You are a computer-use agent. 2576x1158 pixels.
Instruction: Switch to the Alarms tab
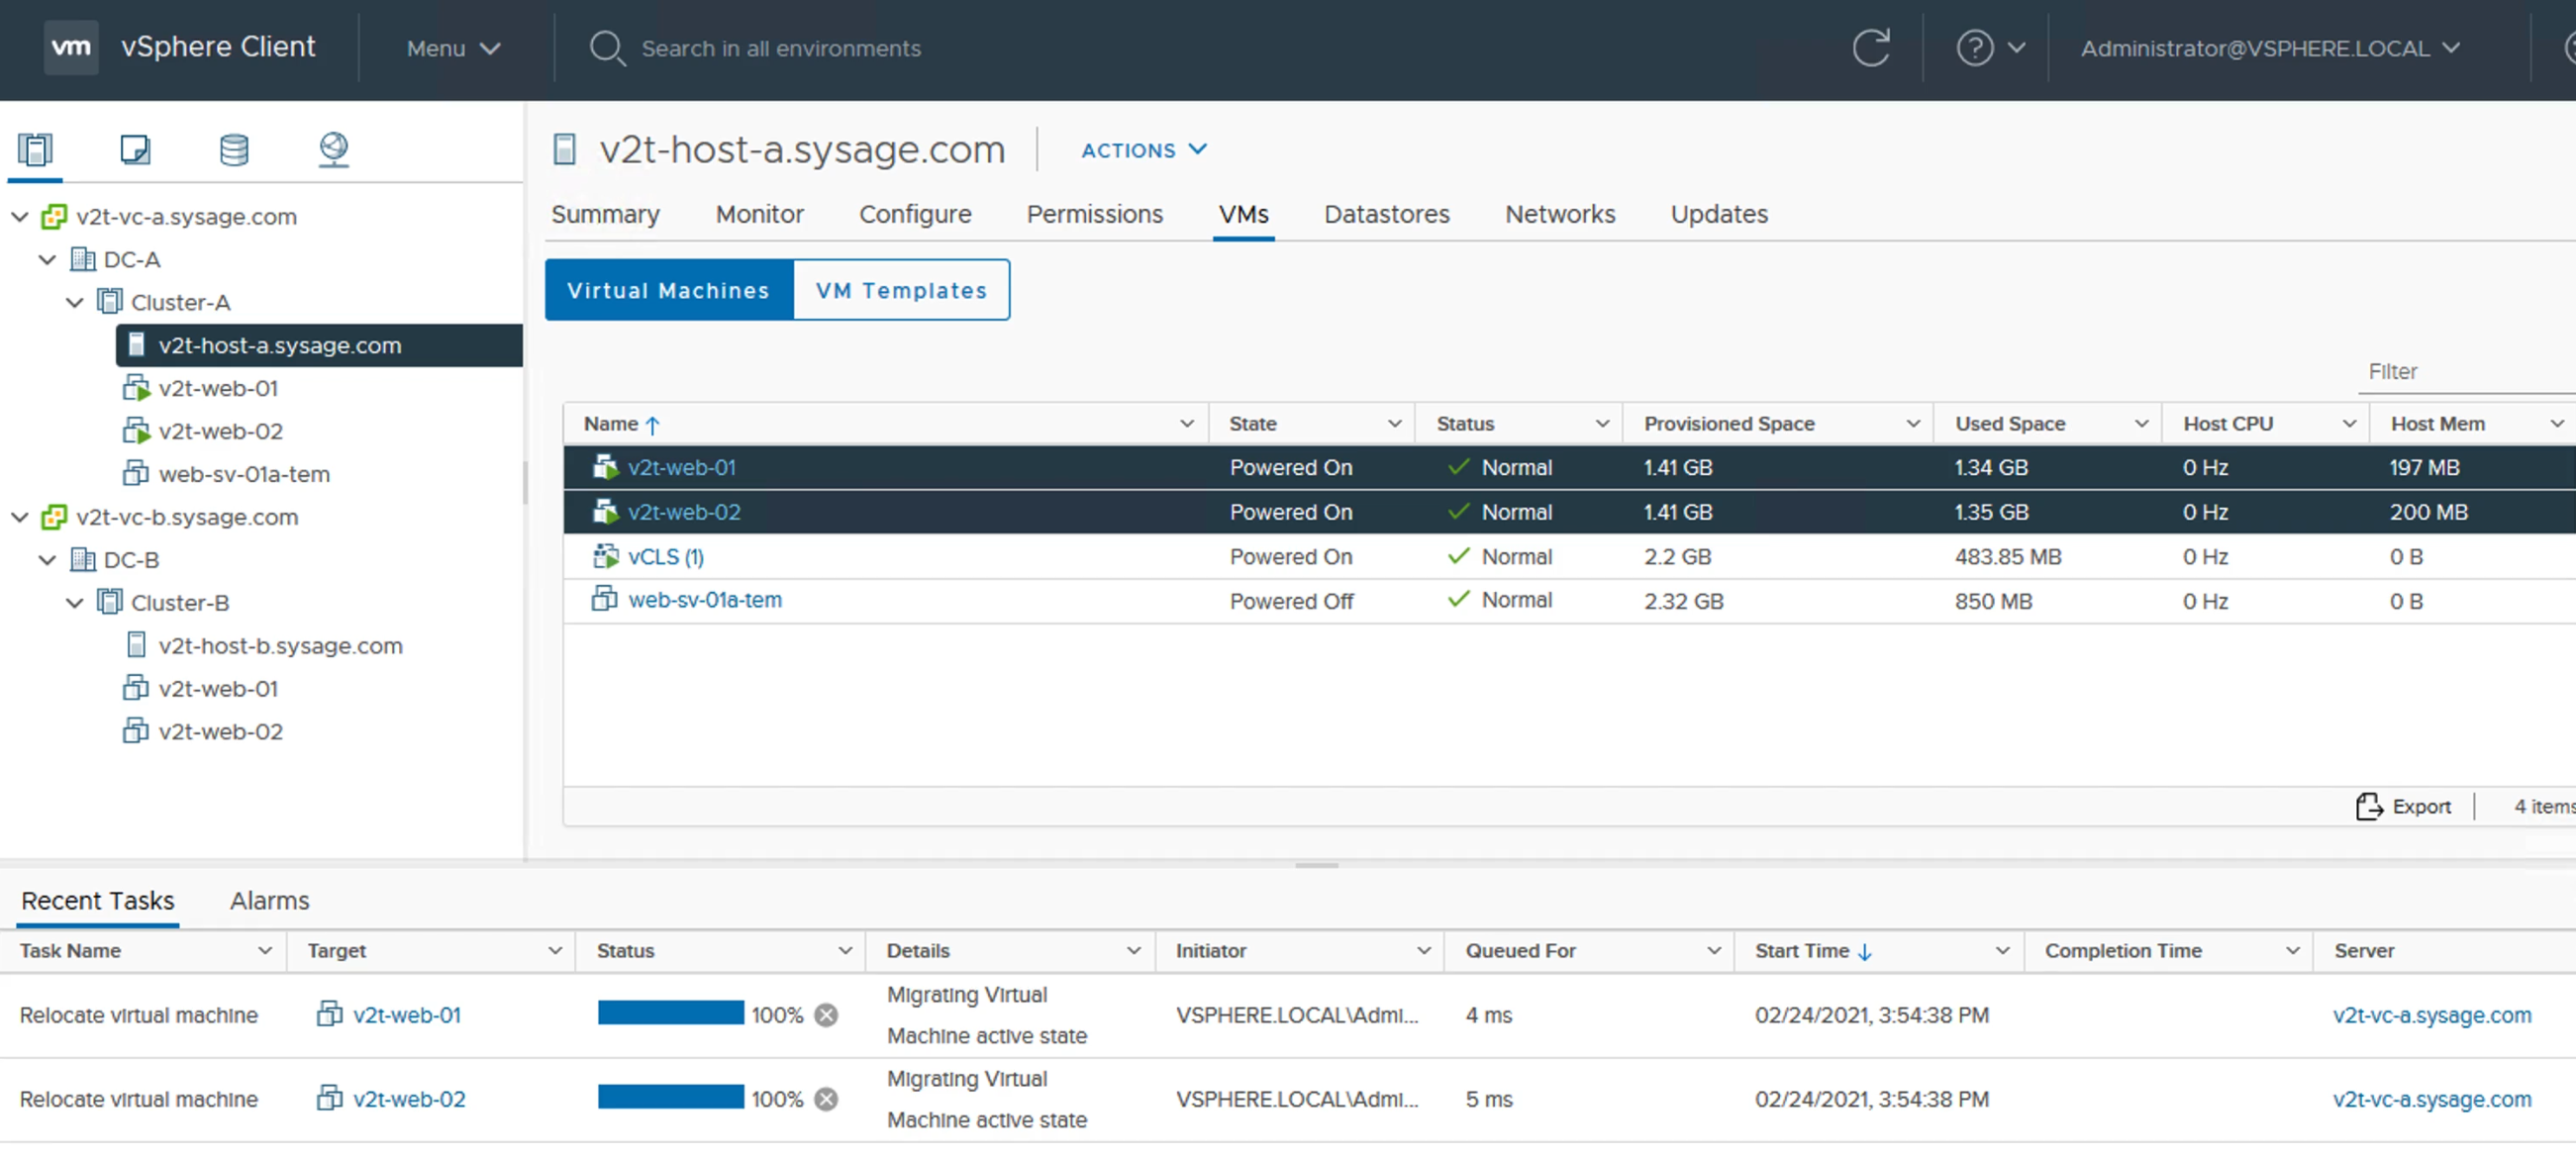(x=269, y=901)
